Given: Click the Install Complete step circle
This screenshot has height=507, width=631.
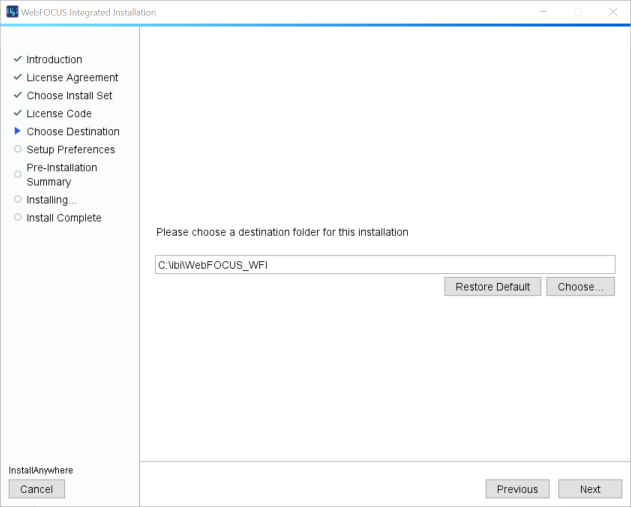Looking at the screenshot, I should point(17,217).
